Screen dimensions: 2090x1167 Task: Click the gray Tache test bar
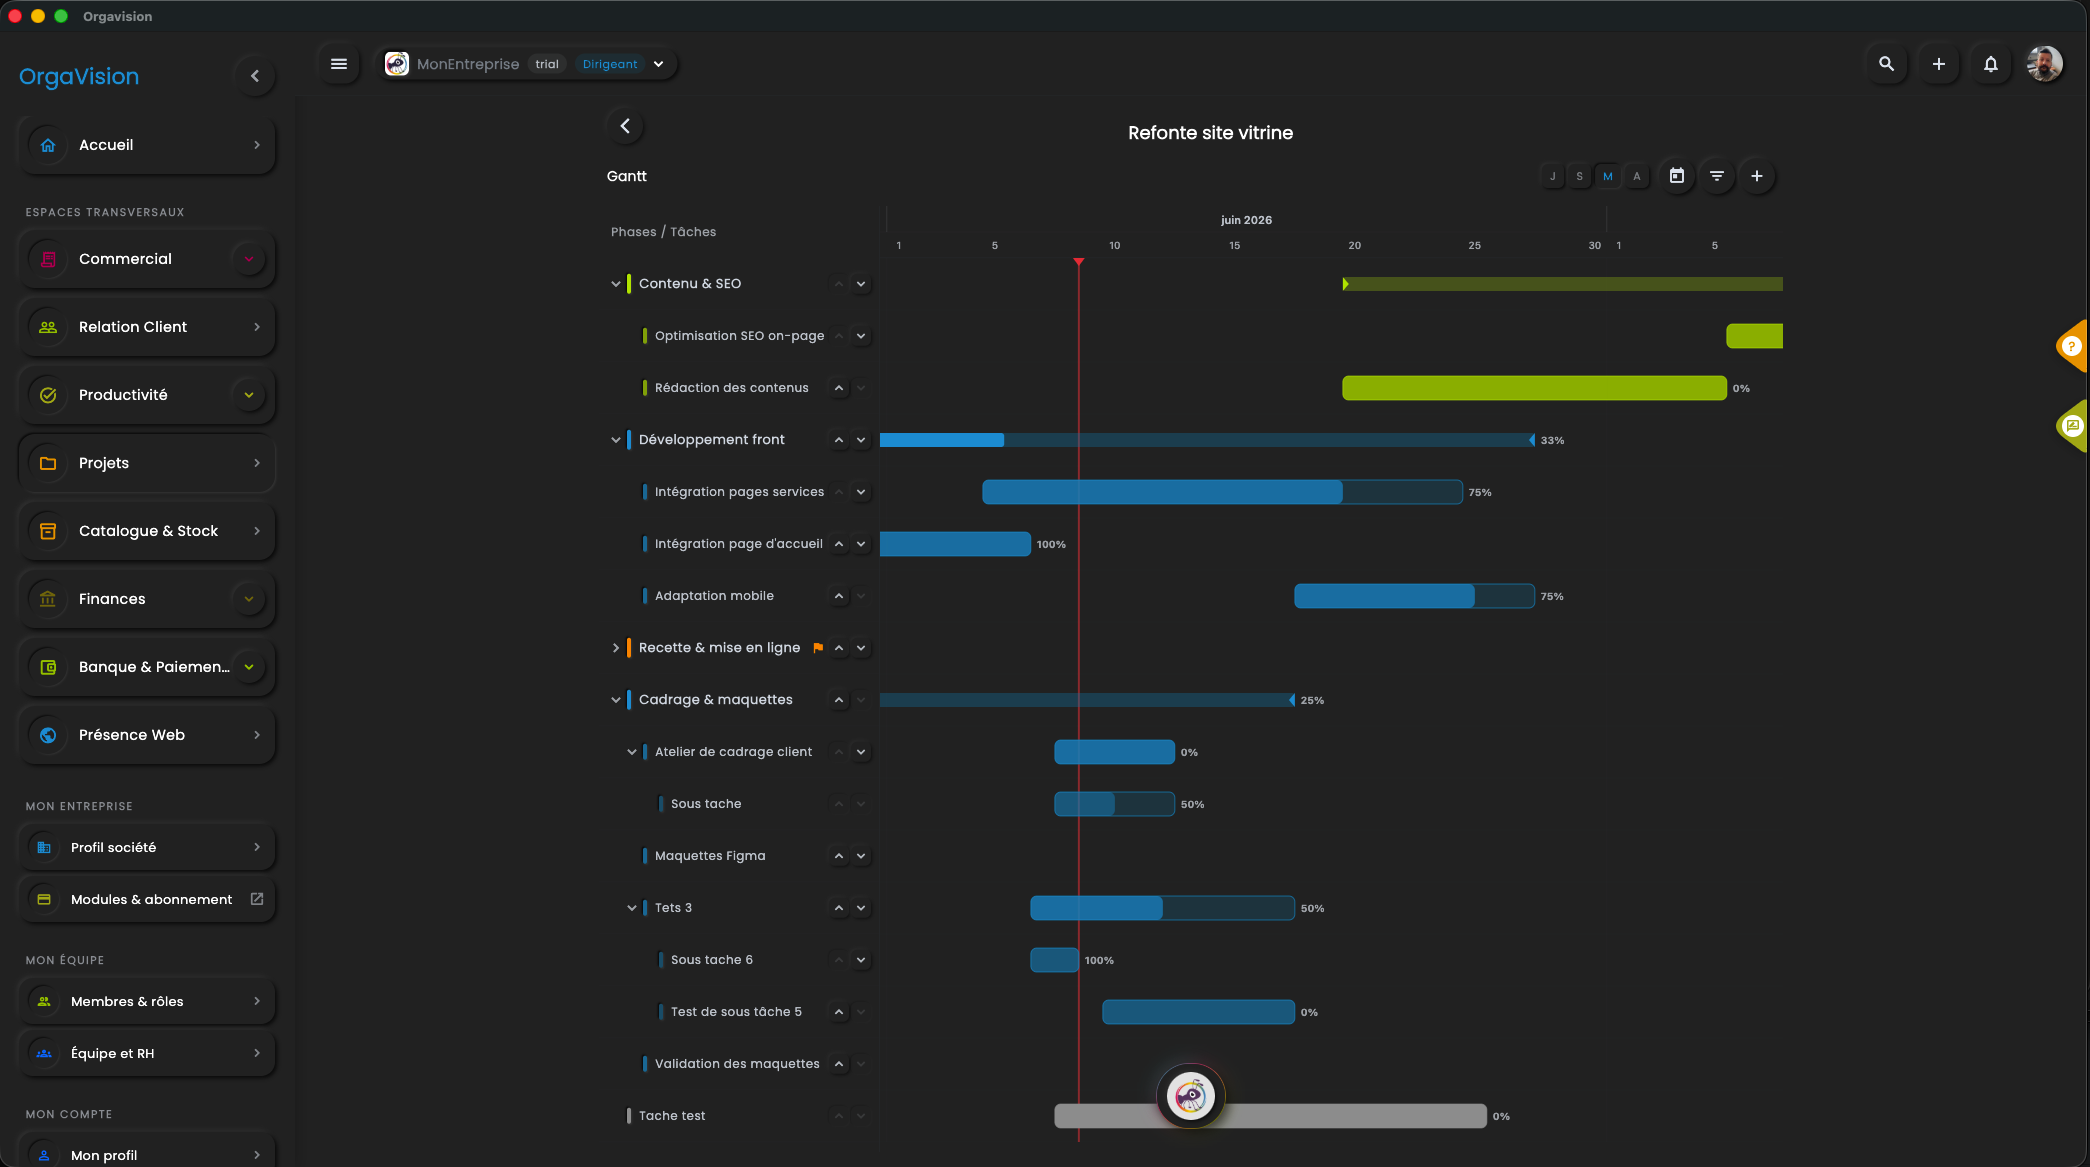pyautogui.click(x=1270, y=1116)
